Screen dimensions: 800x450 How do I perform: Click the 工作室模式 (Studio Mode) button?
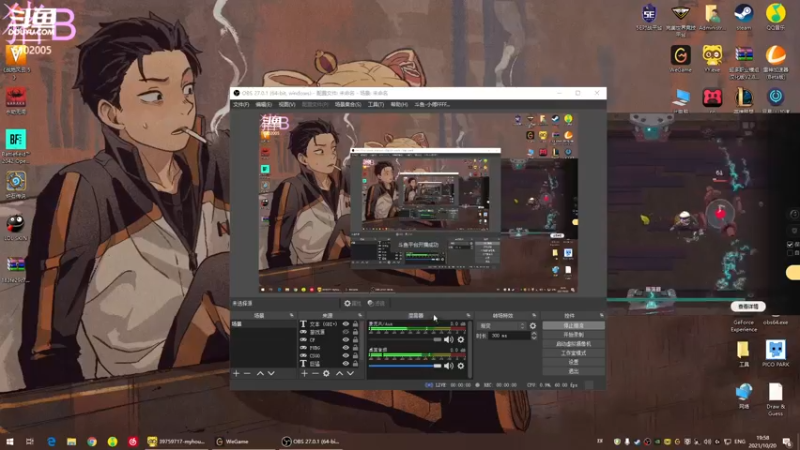573,353
